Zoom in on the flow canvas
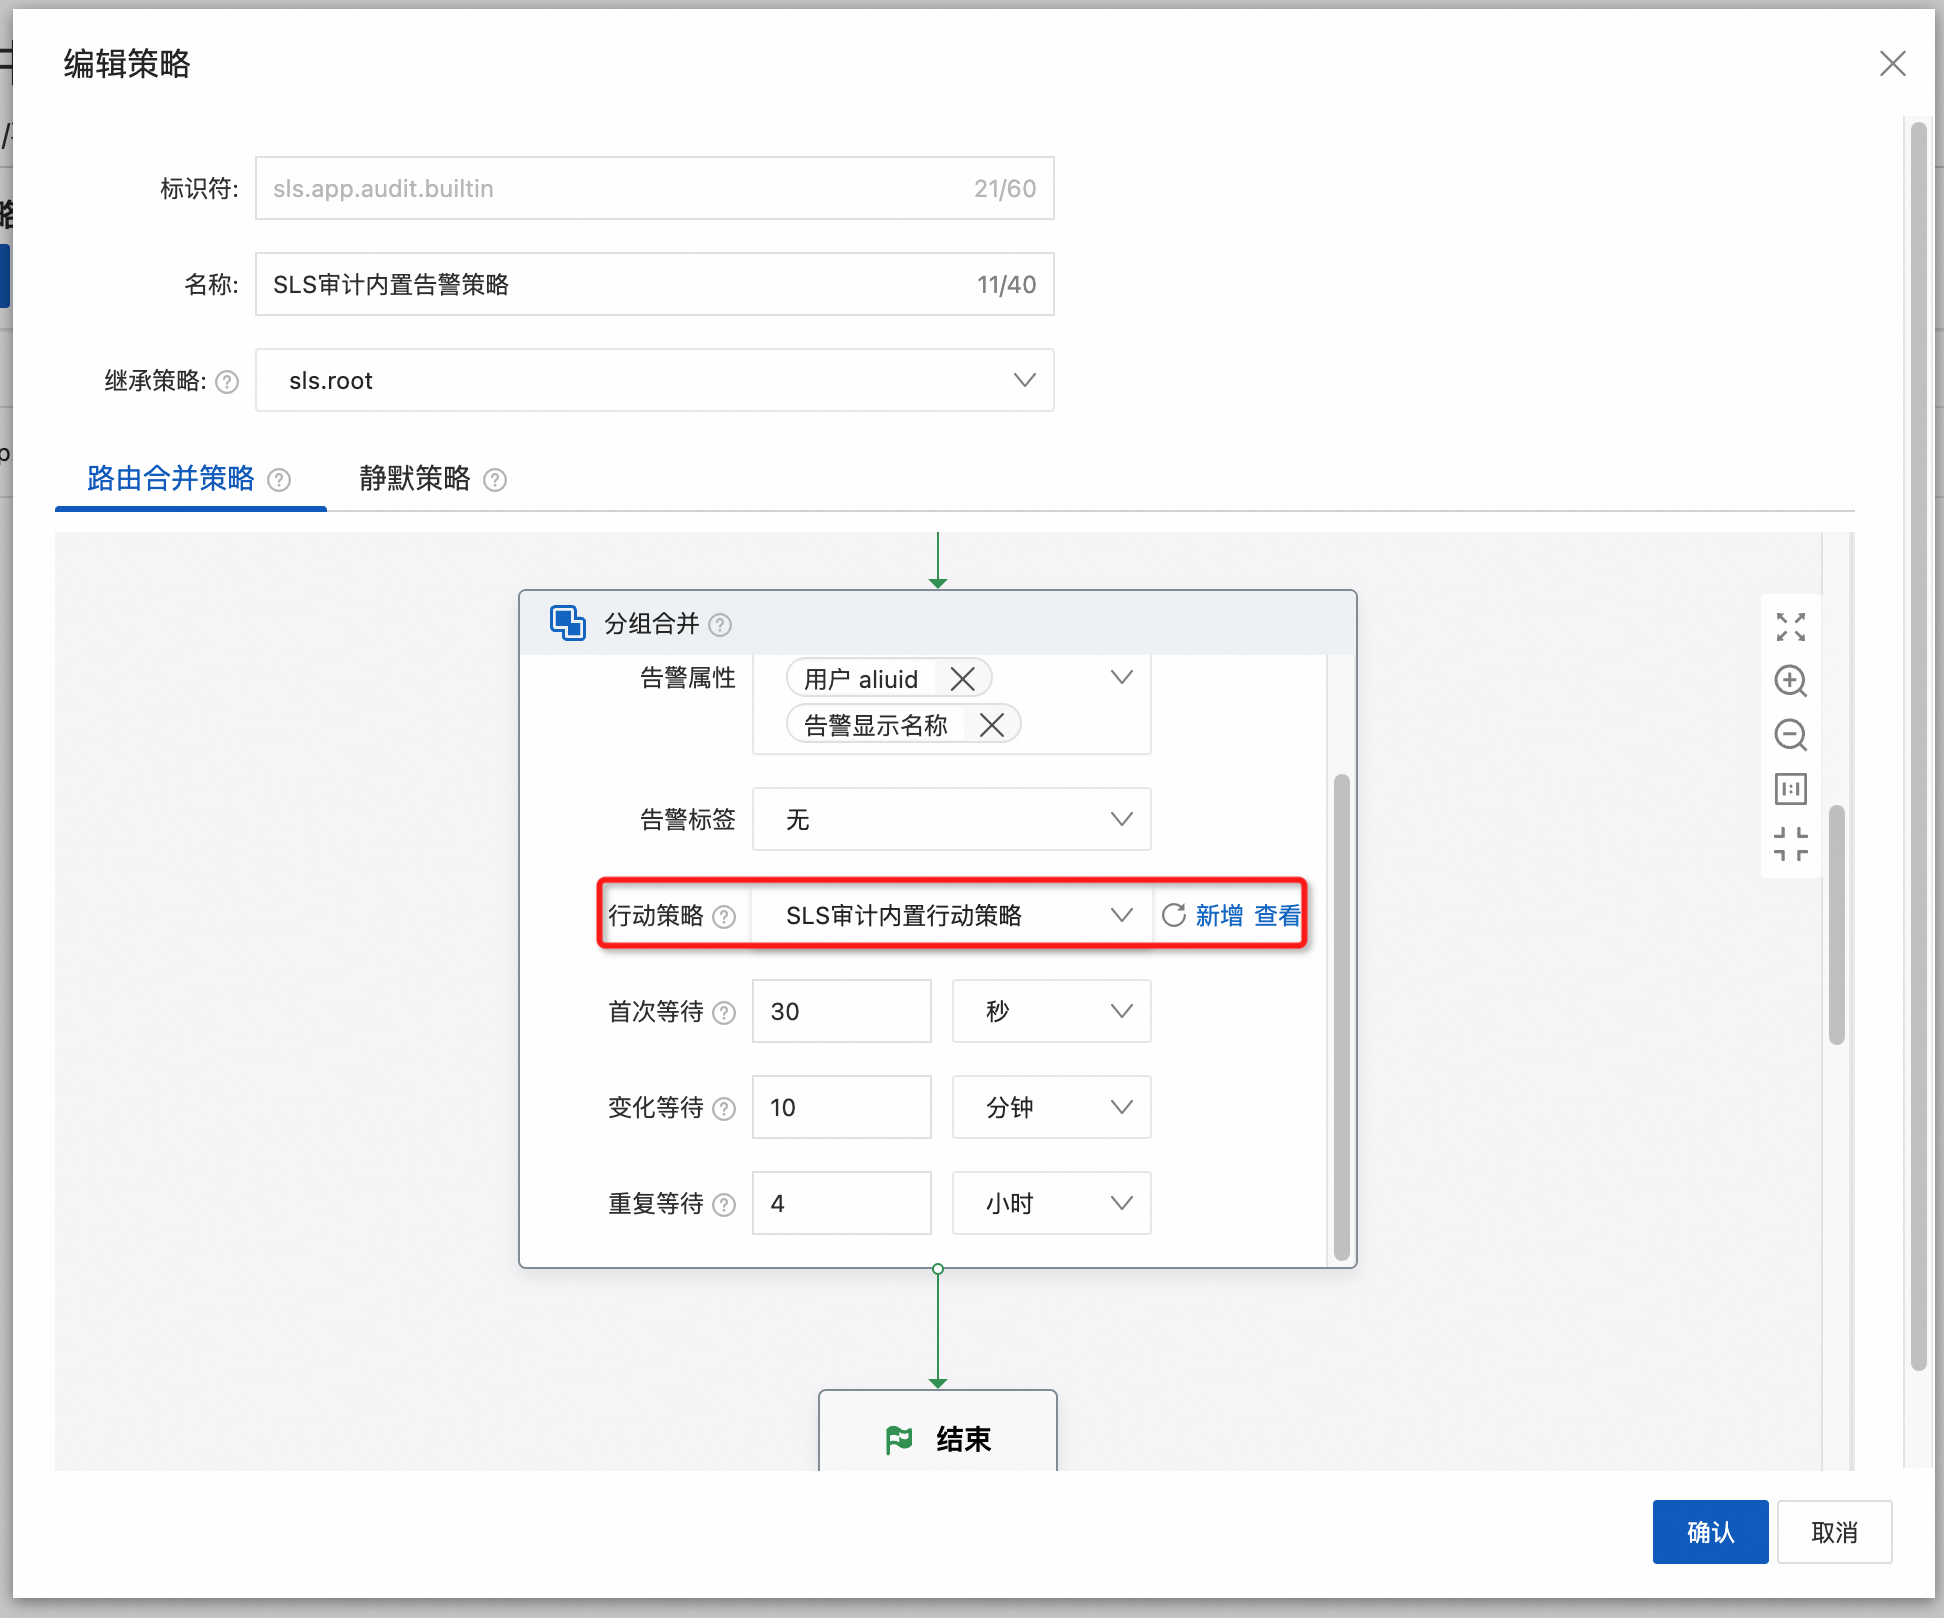The height and width of the screenshot is (1618, 1944). click(1791, 681)
